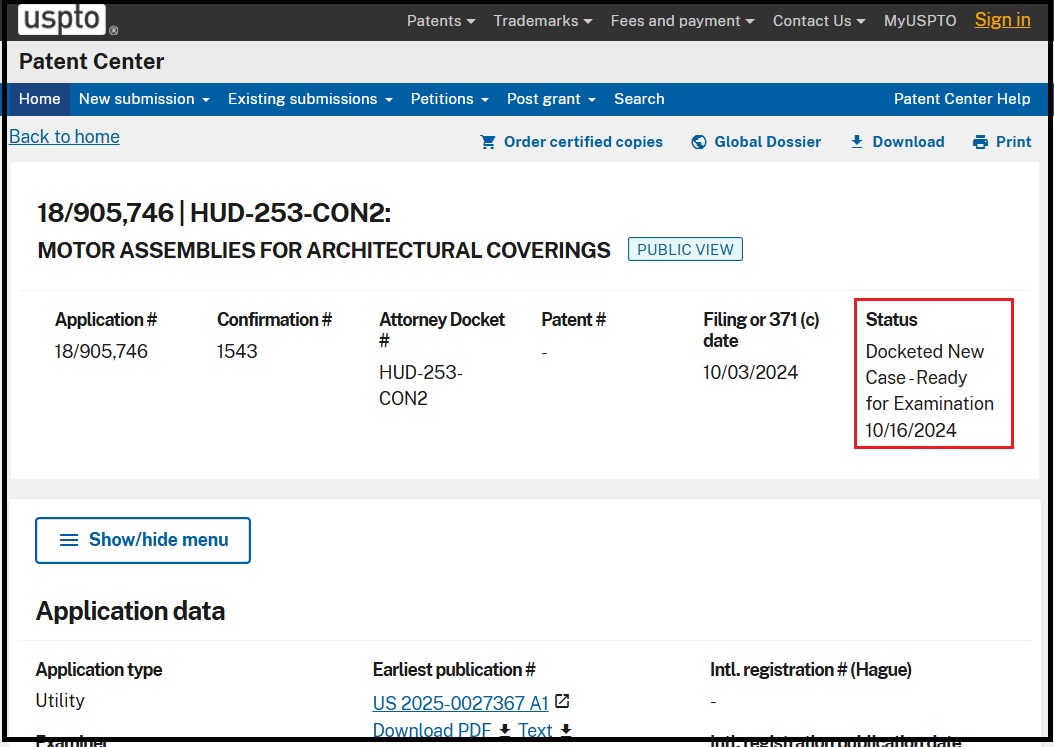1054x747 pixels.
Task: Click the PUBLIC VIEW badge
Action: 685,249
